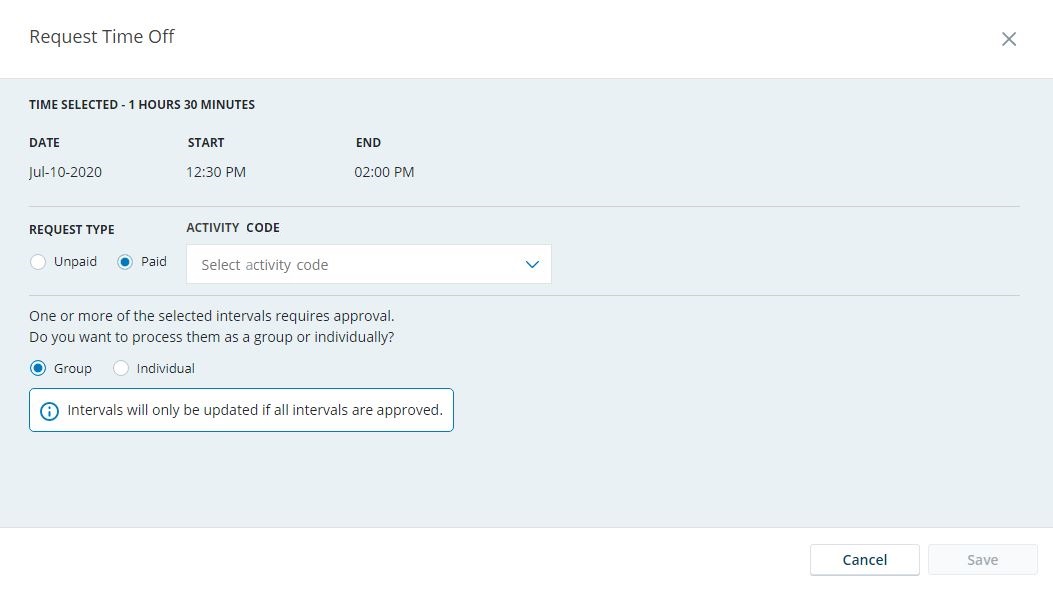1053x590 pixels.
Task: Click the Activity Code label
Action: point(233,228)
